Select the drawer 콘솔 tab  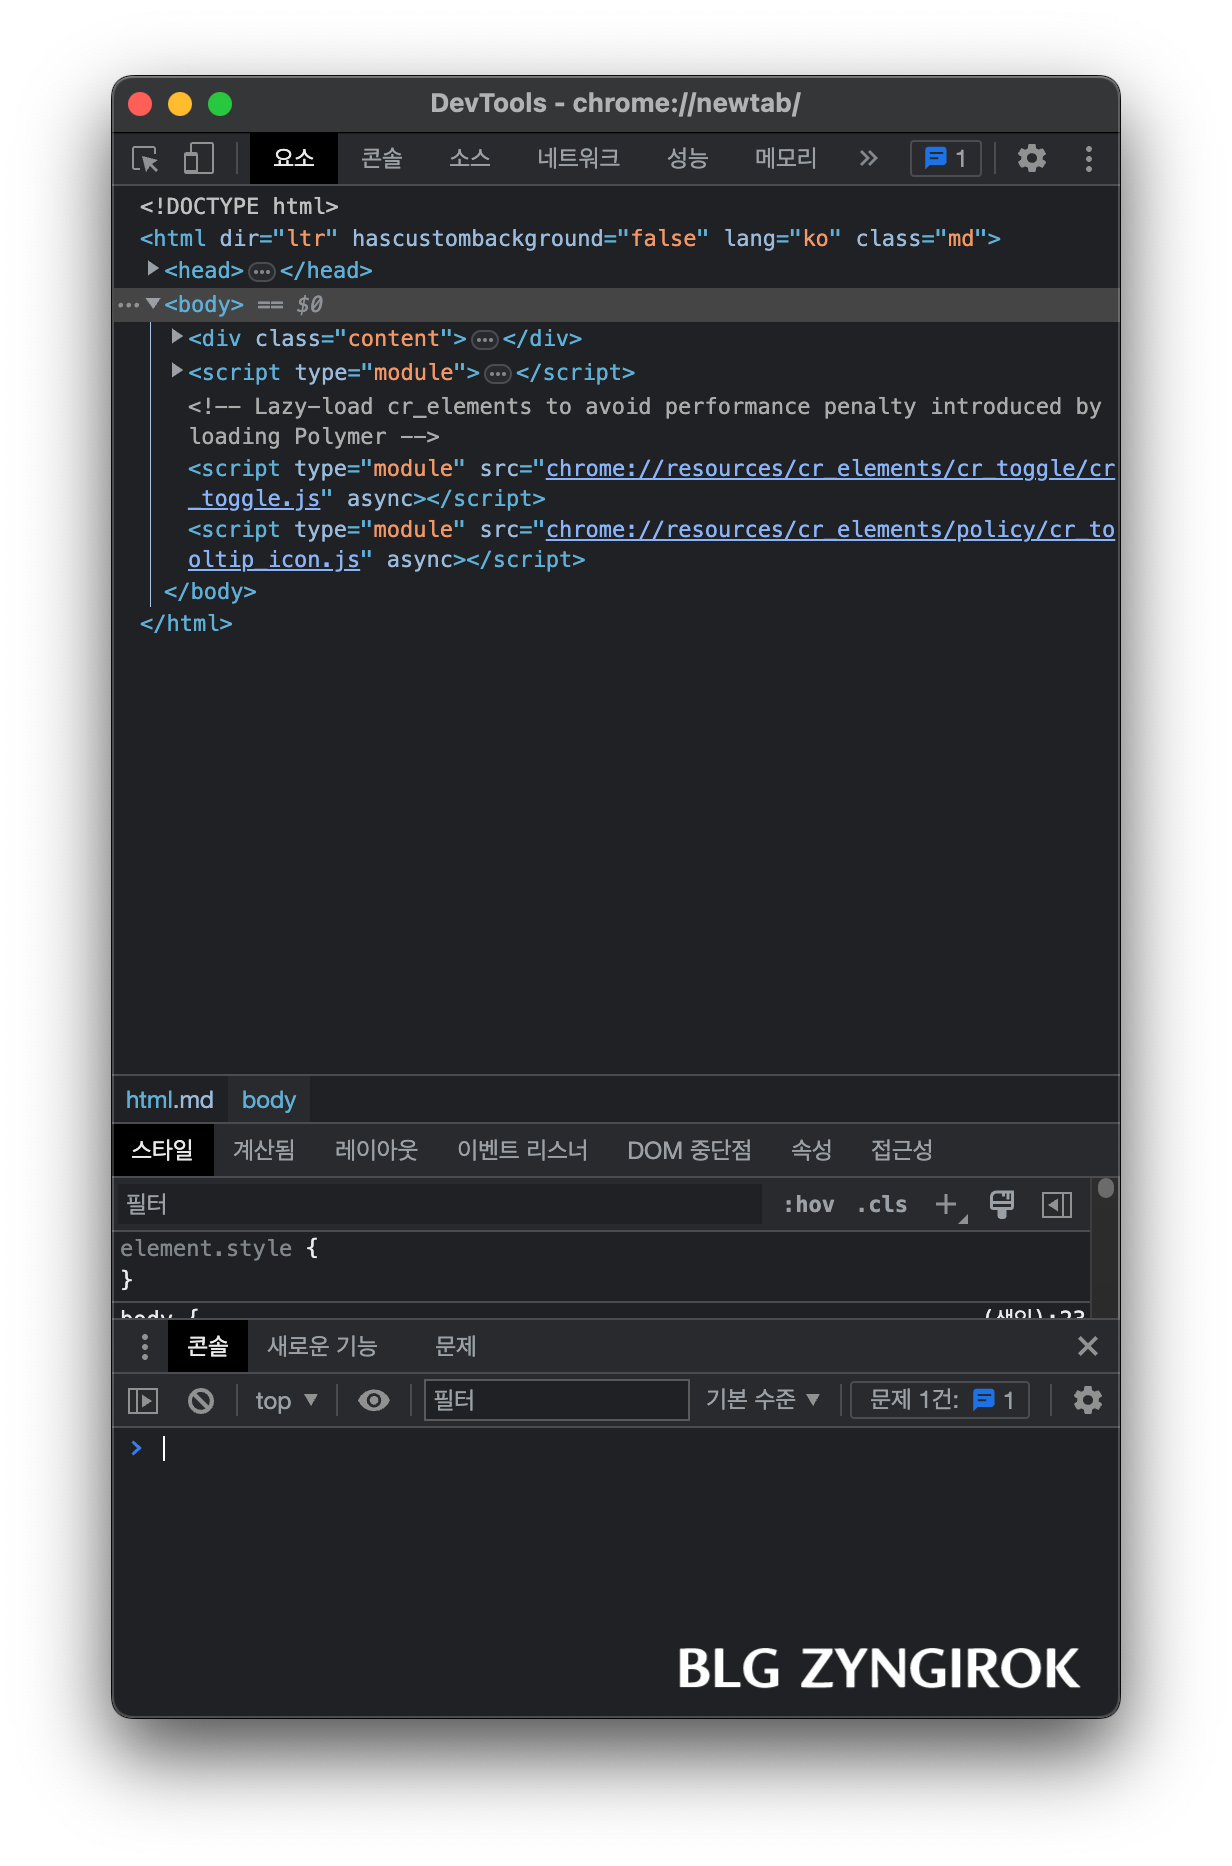208,1347
